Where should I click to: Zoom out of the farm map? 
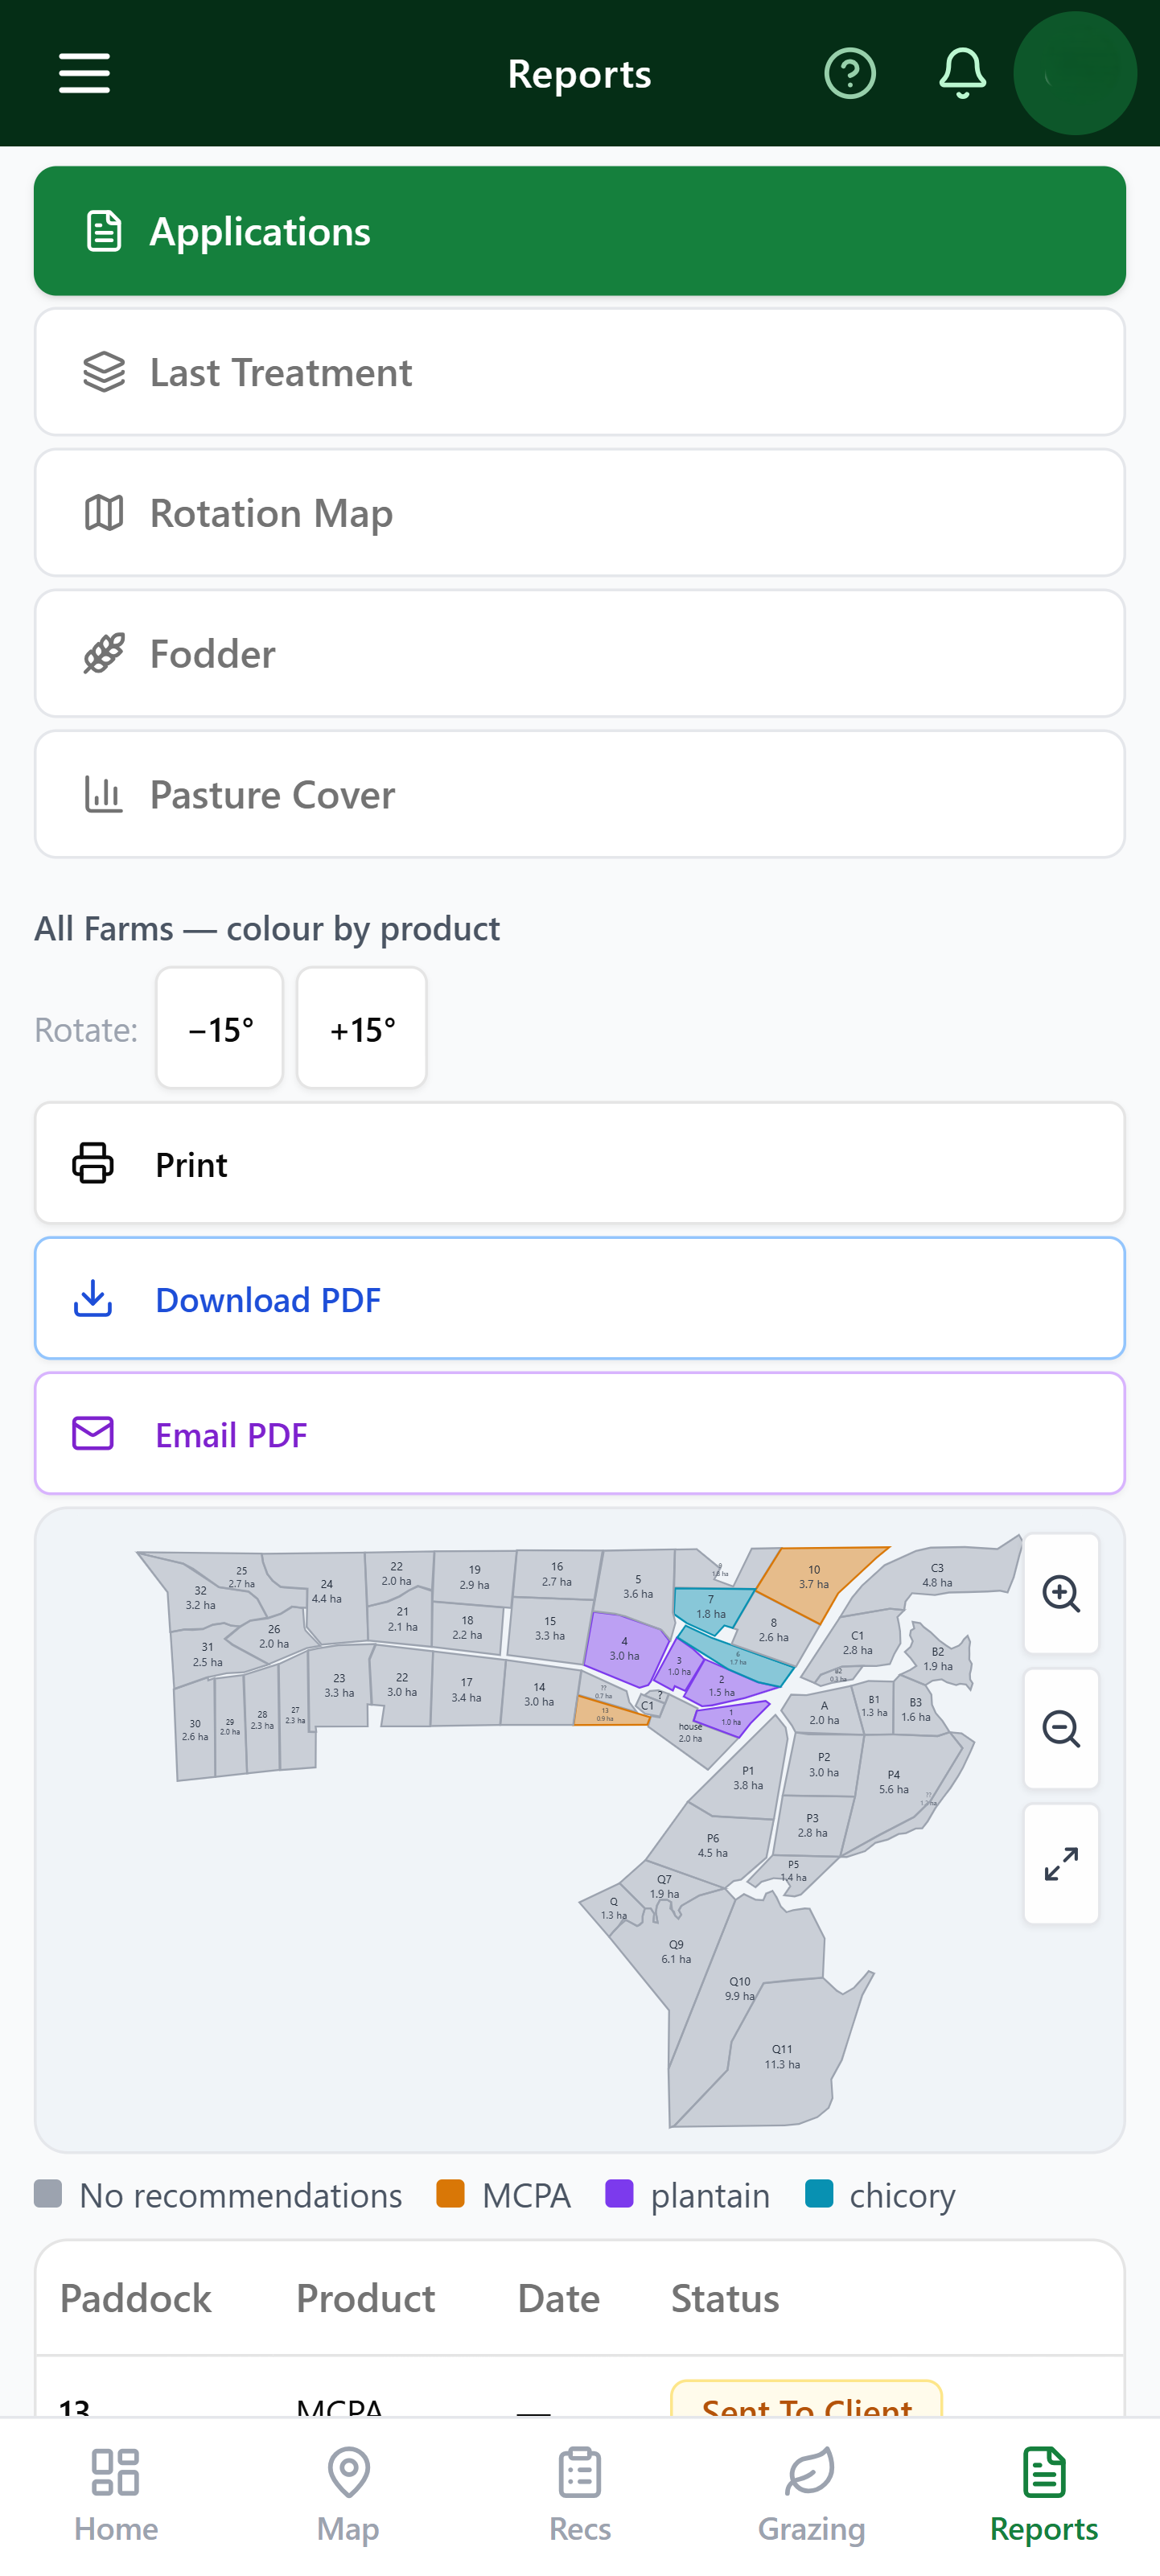point(1061,1728)
